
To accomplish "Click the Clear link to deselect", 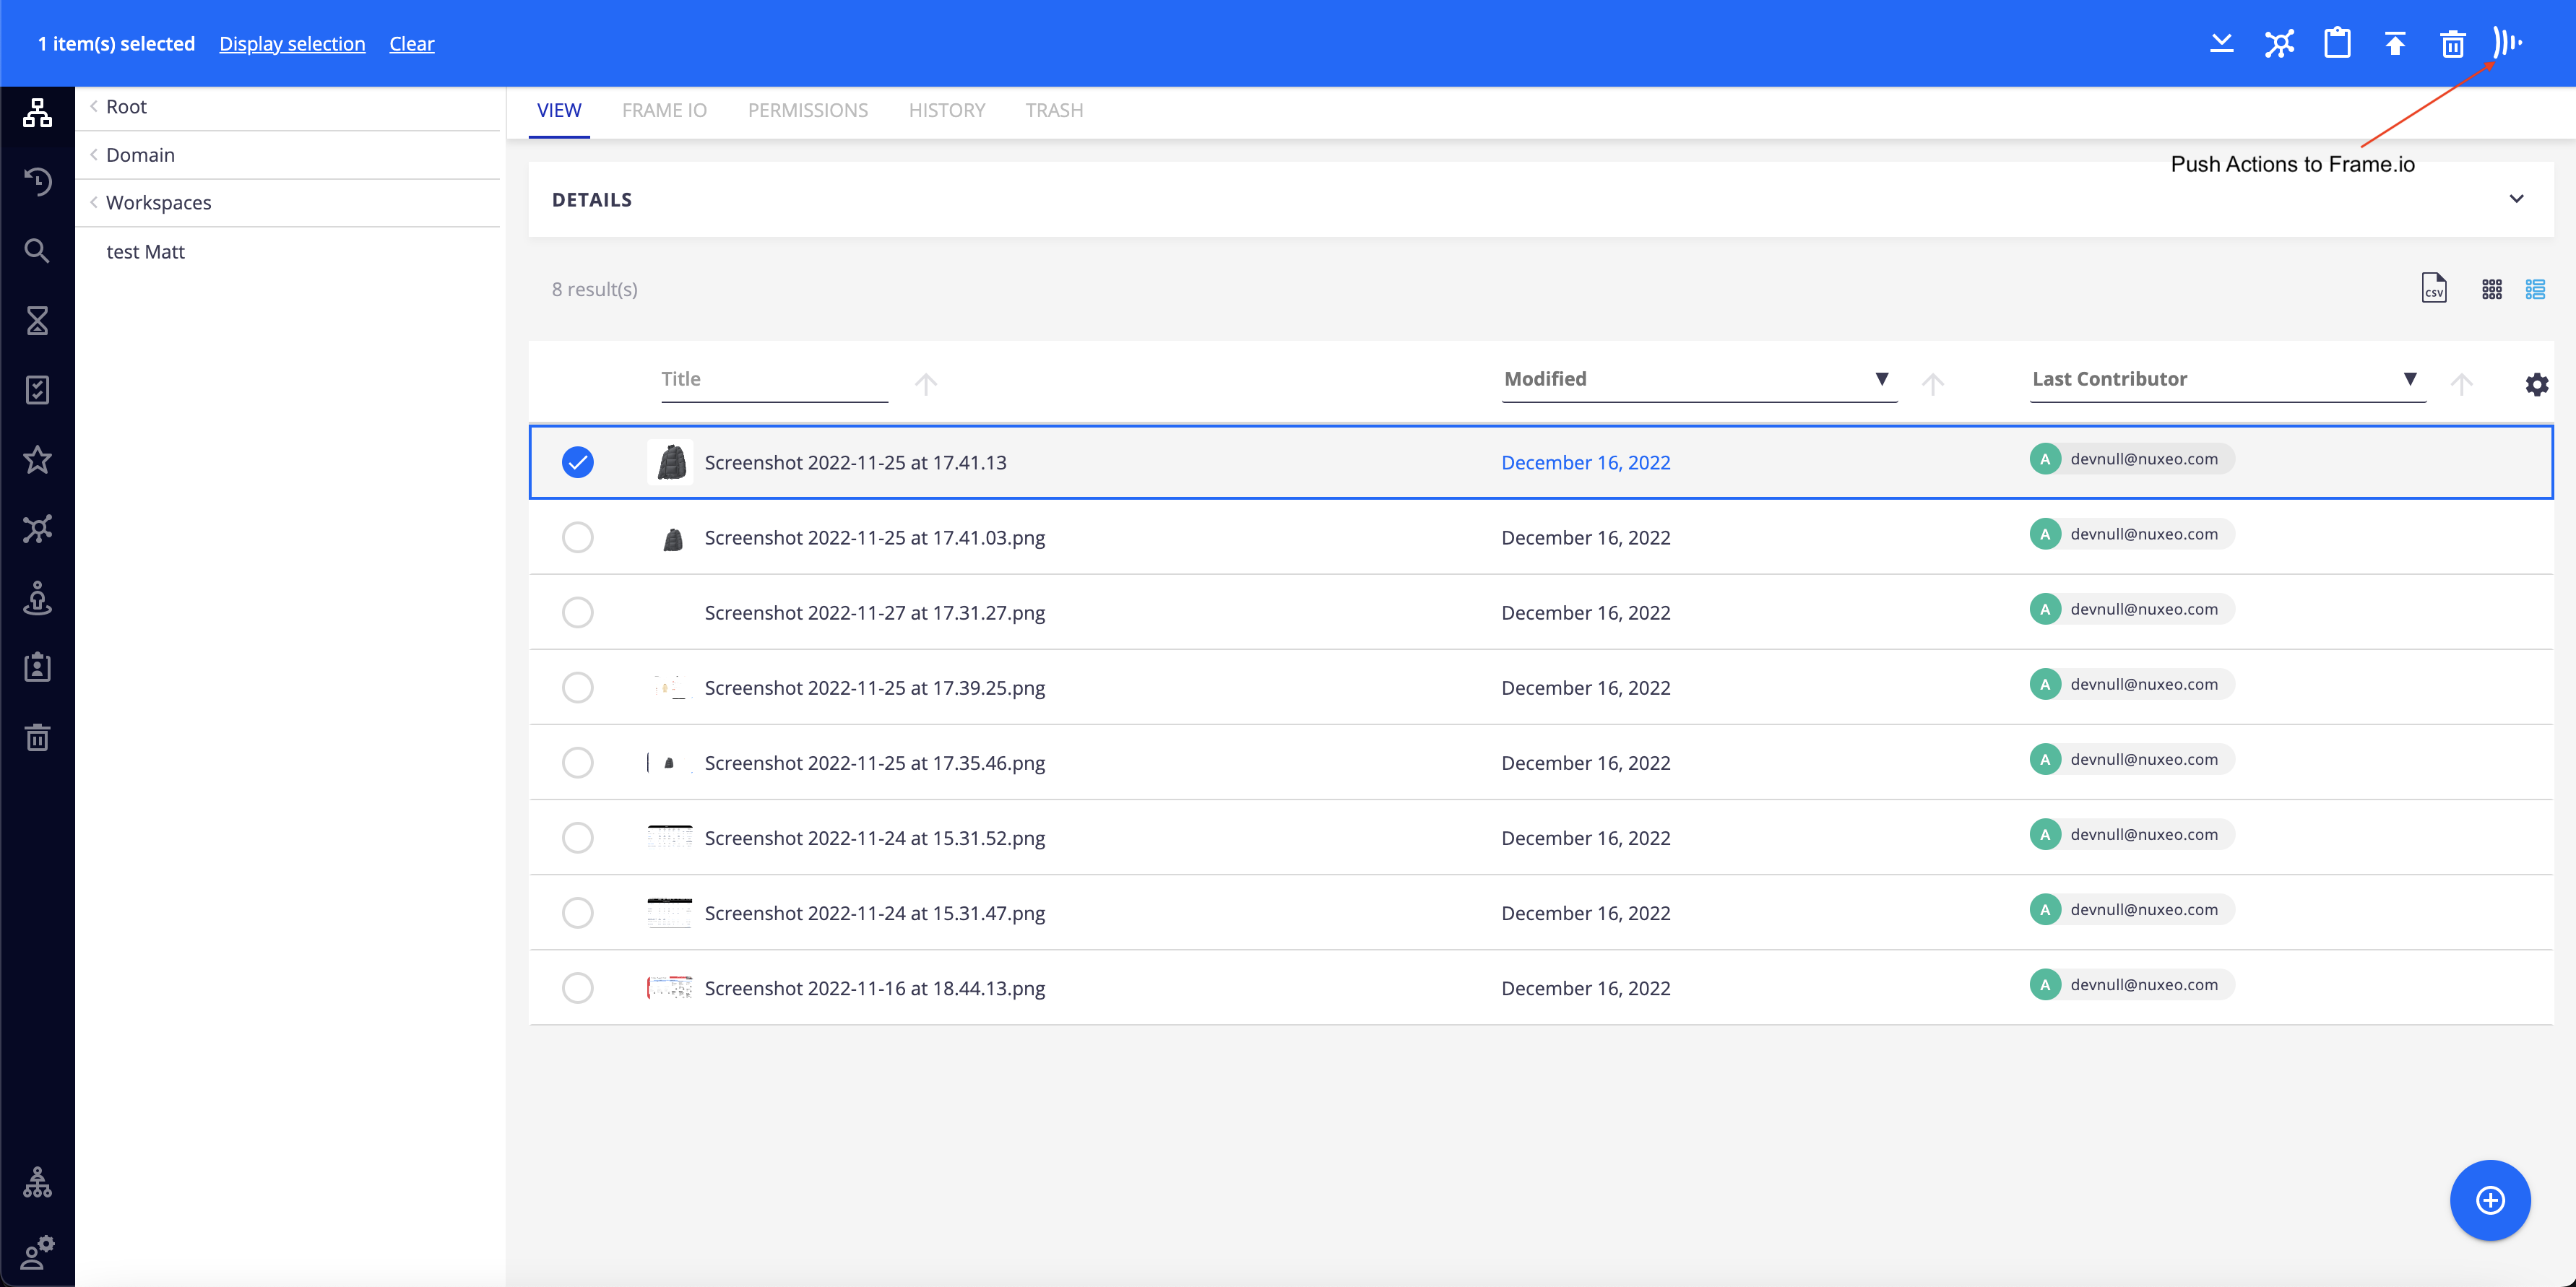I will [411, 43].
